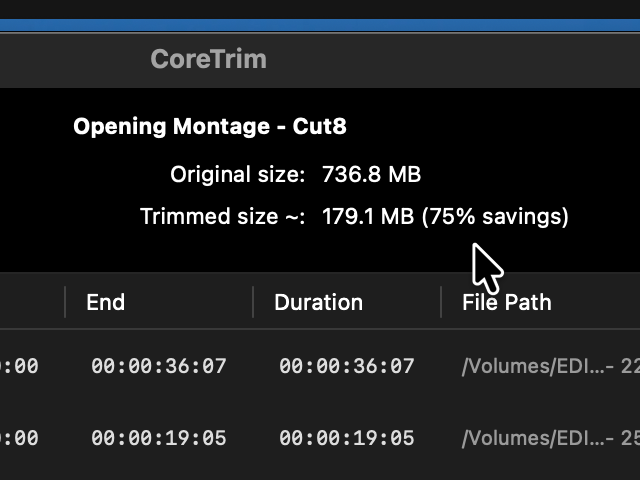
Task: Sort clips by the Duration column header
Action: [x=318, y=302]
